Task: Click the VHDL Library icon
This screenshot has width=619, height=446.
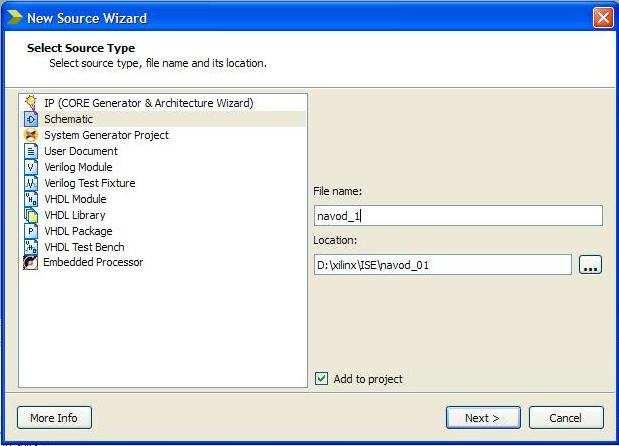Action: tap(31, 215)
